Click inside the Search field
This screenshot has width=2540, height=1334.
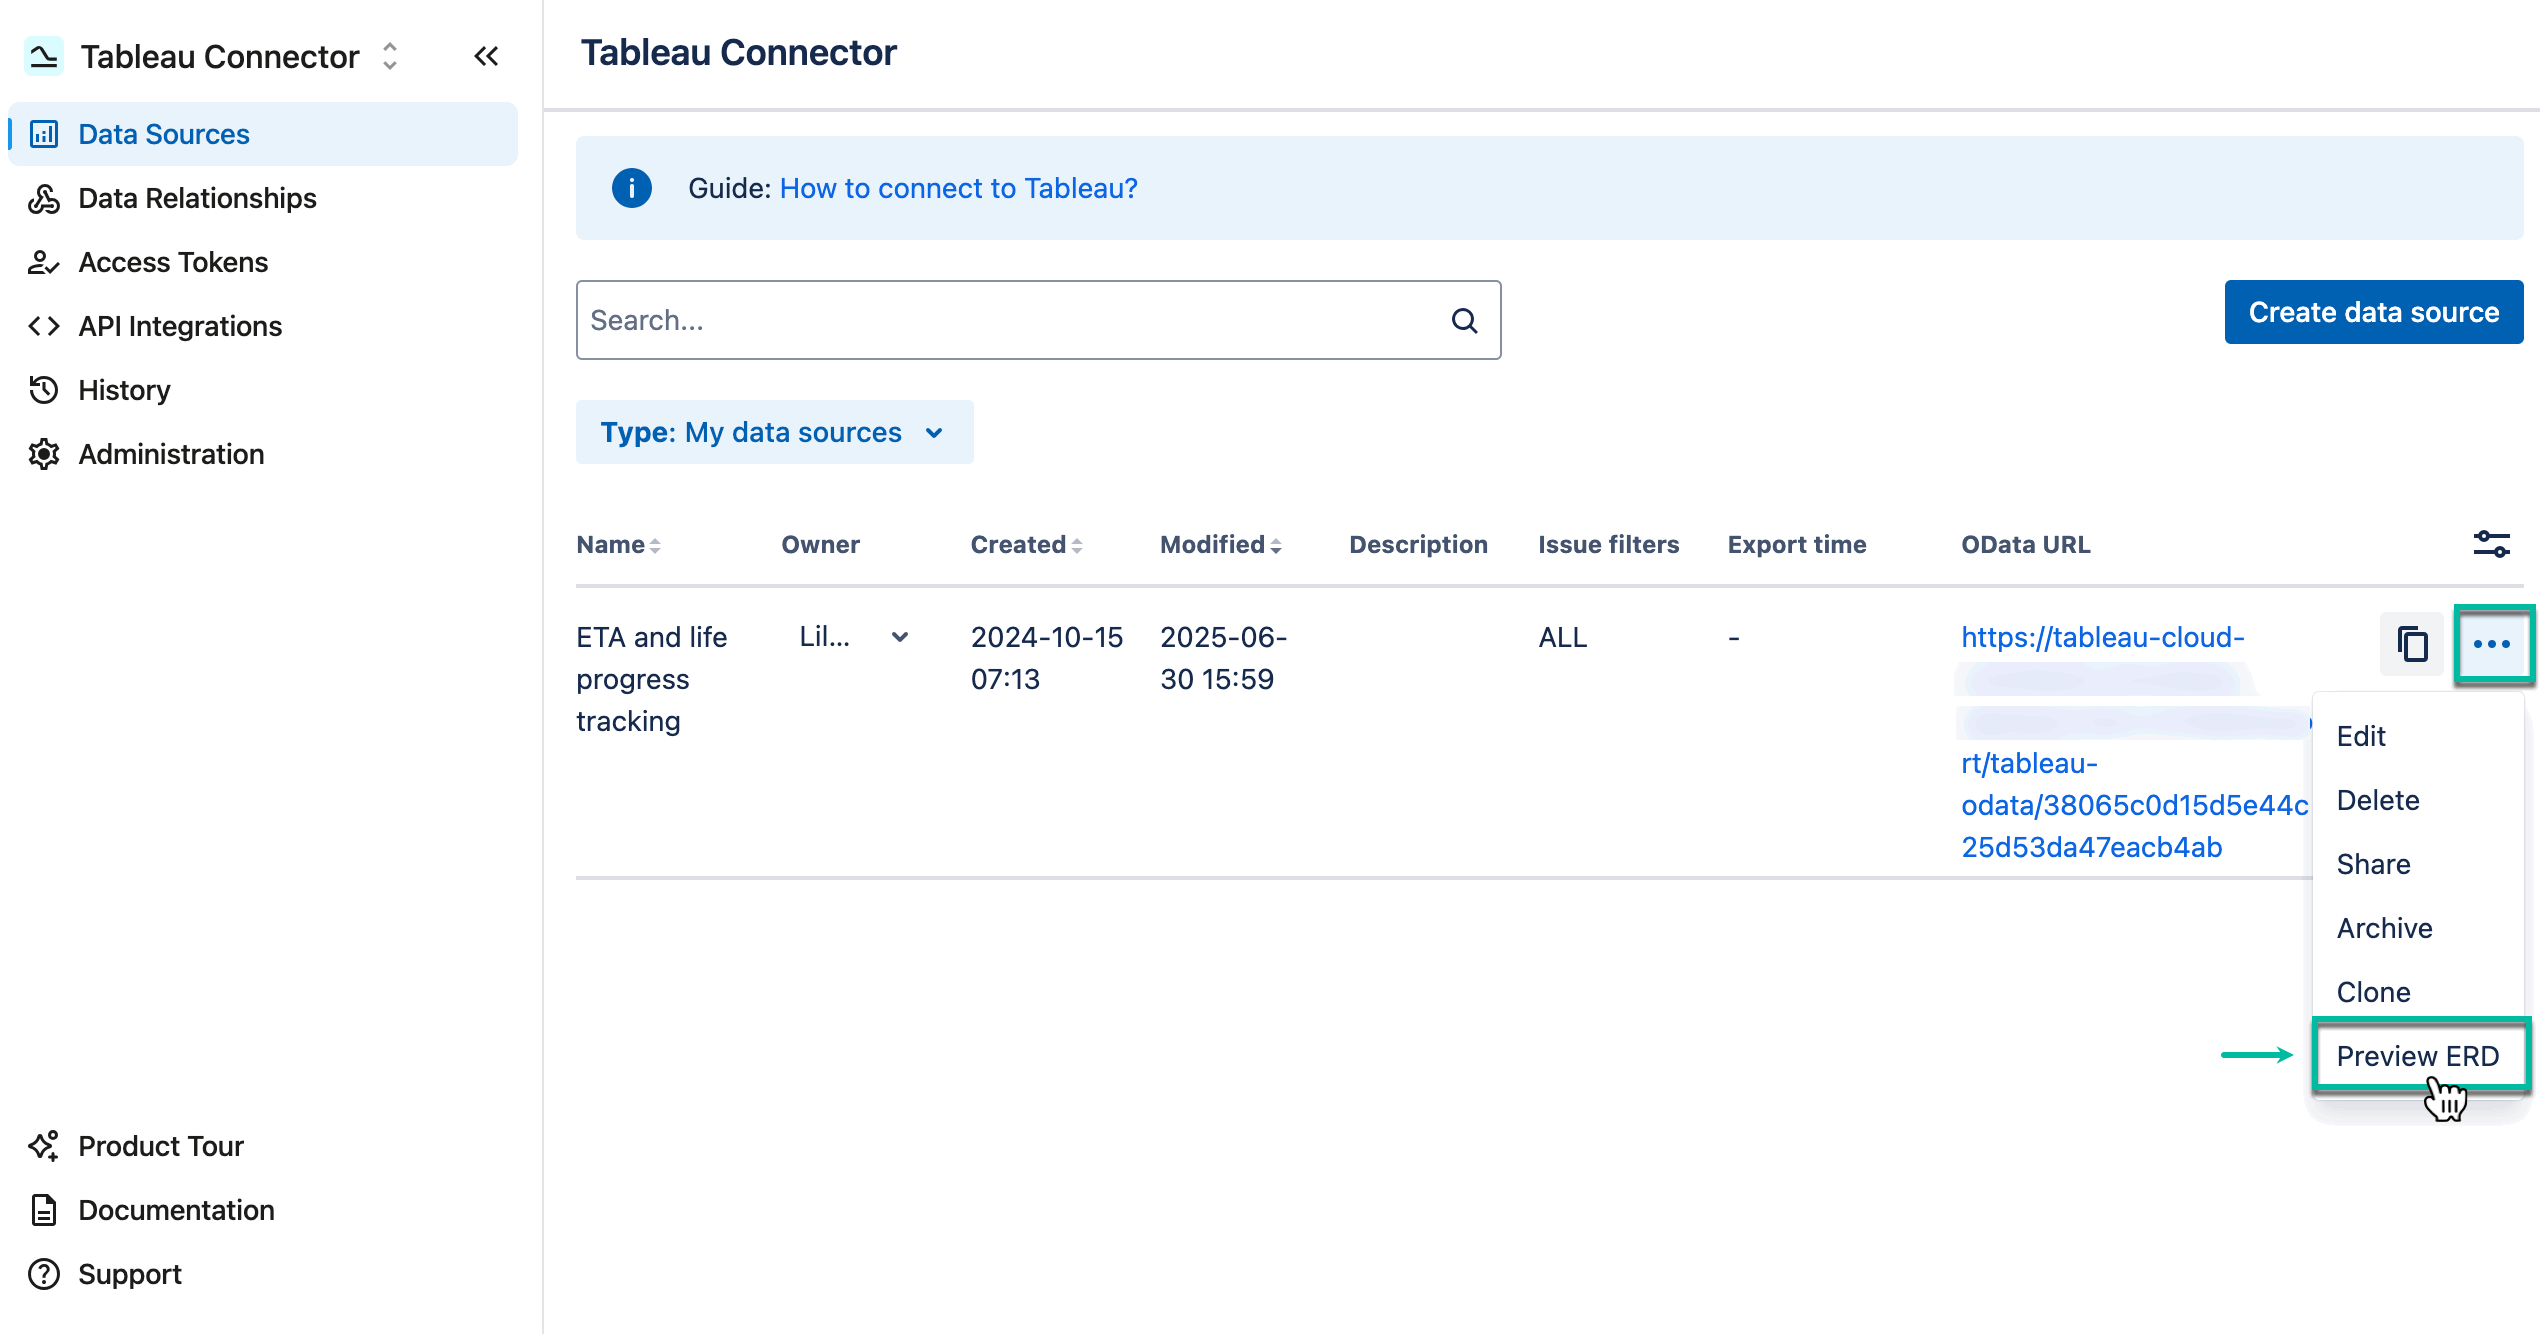1000,320
